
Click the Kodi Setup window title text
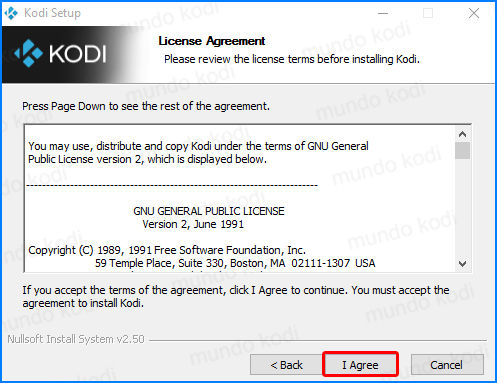pyautogui.click(x=52, y=13)
